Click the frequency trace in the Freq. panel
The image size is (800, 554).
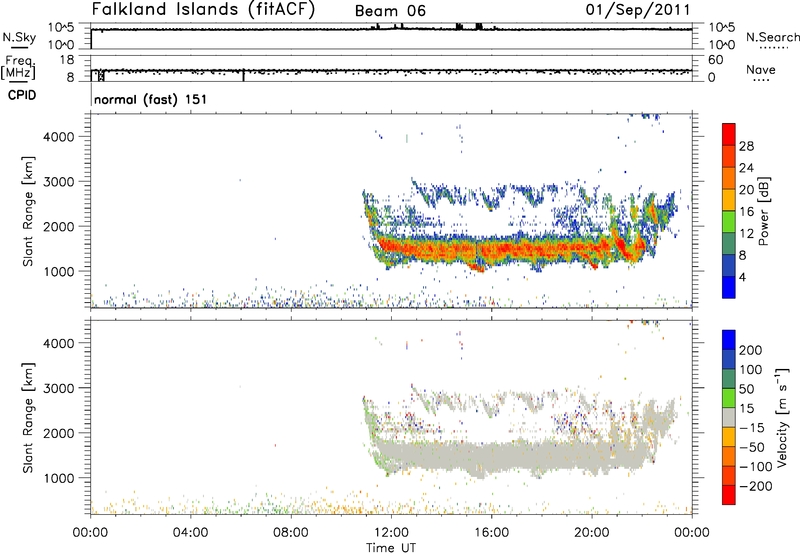(x=391, y=70)
